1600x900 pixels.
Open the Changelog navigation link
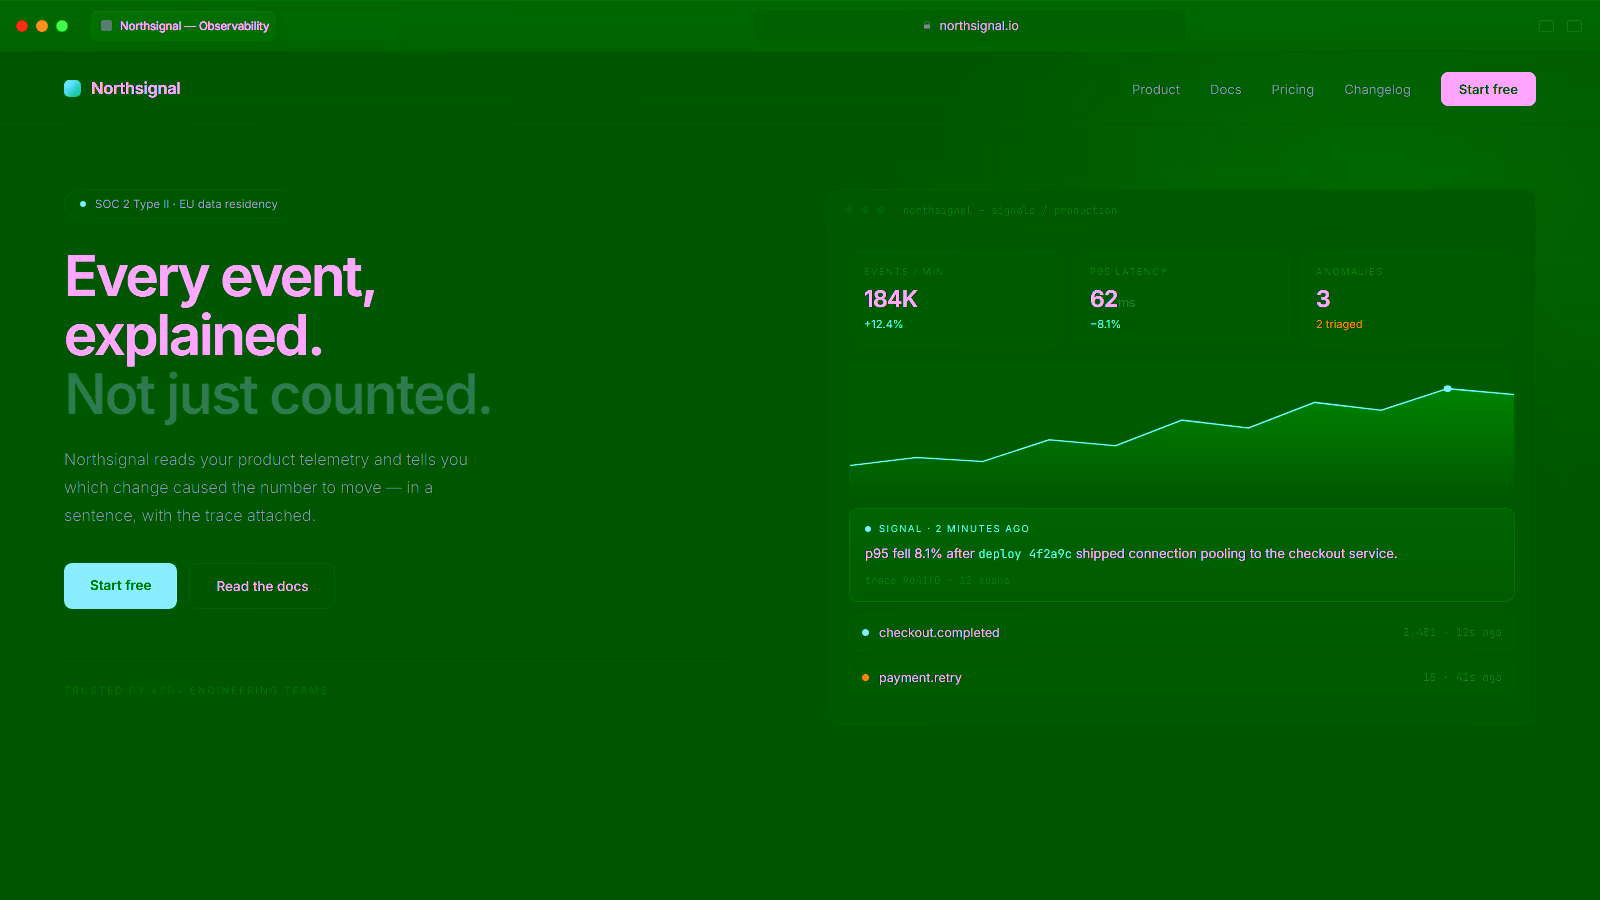point(1377,89)
